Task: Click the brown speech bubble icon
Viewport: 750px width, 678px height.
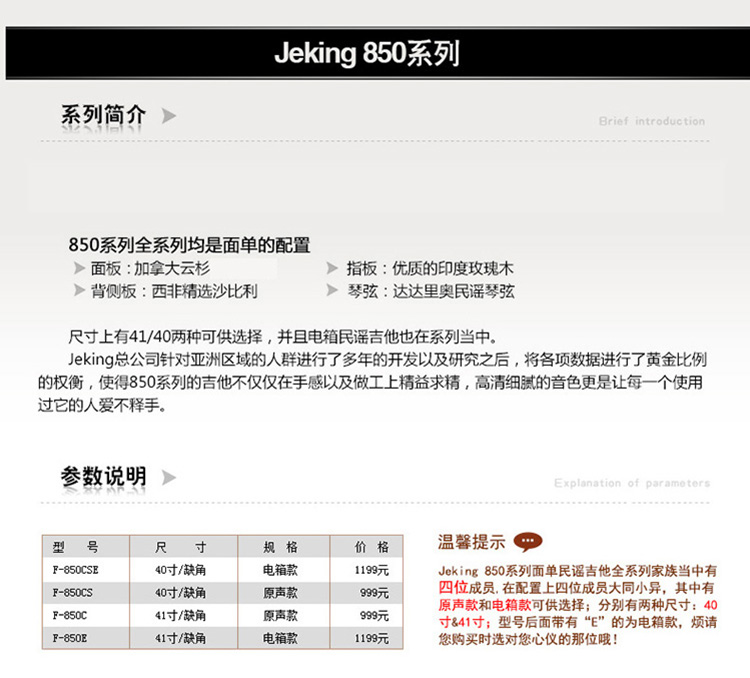Action: [528, 542]
